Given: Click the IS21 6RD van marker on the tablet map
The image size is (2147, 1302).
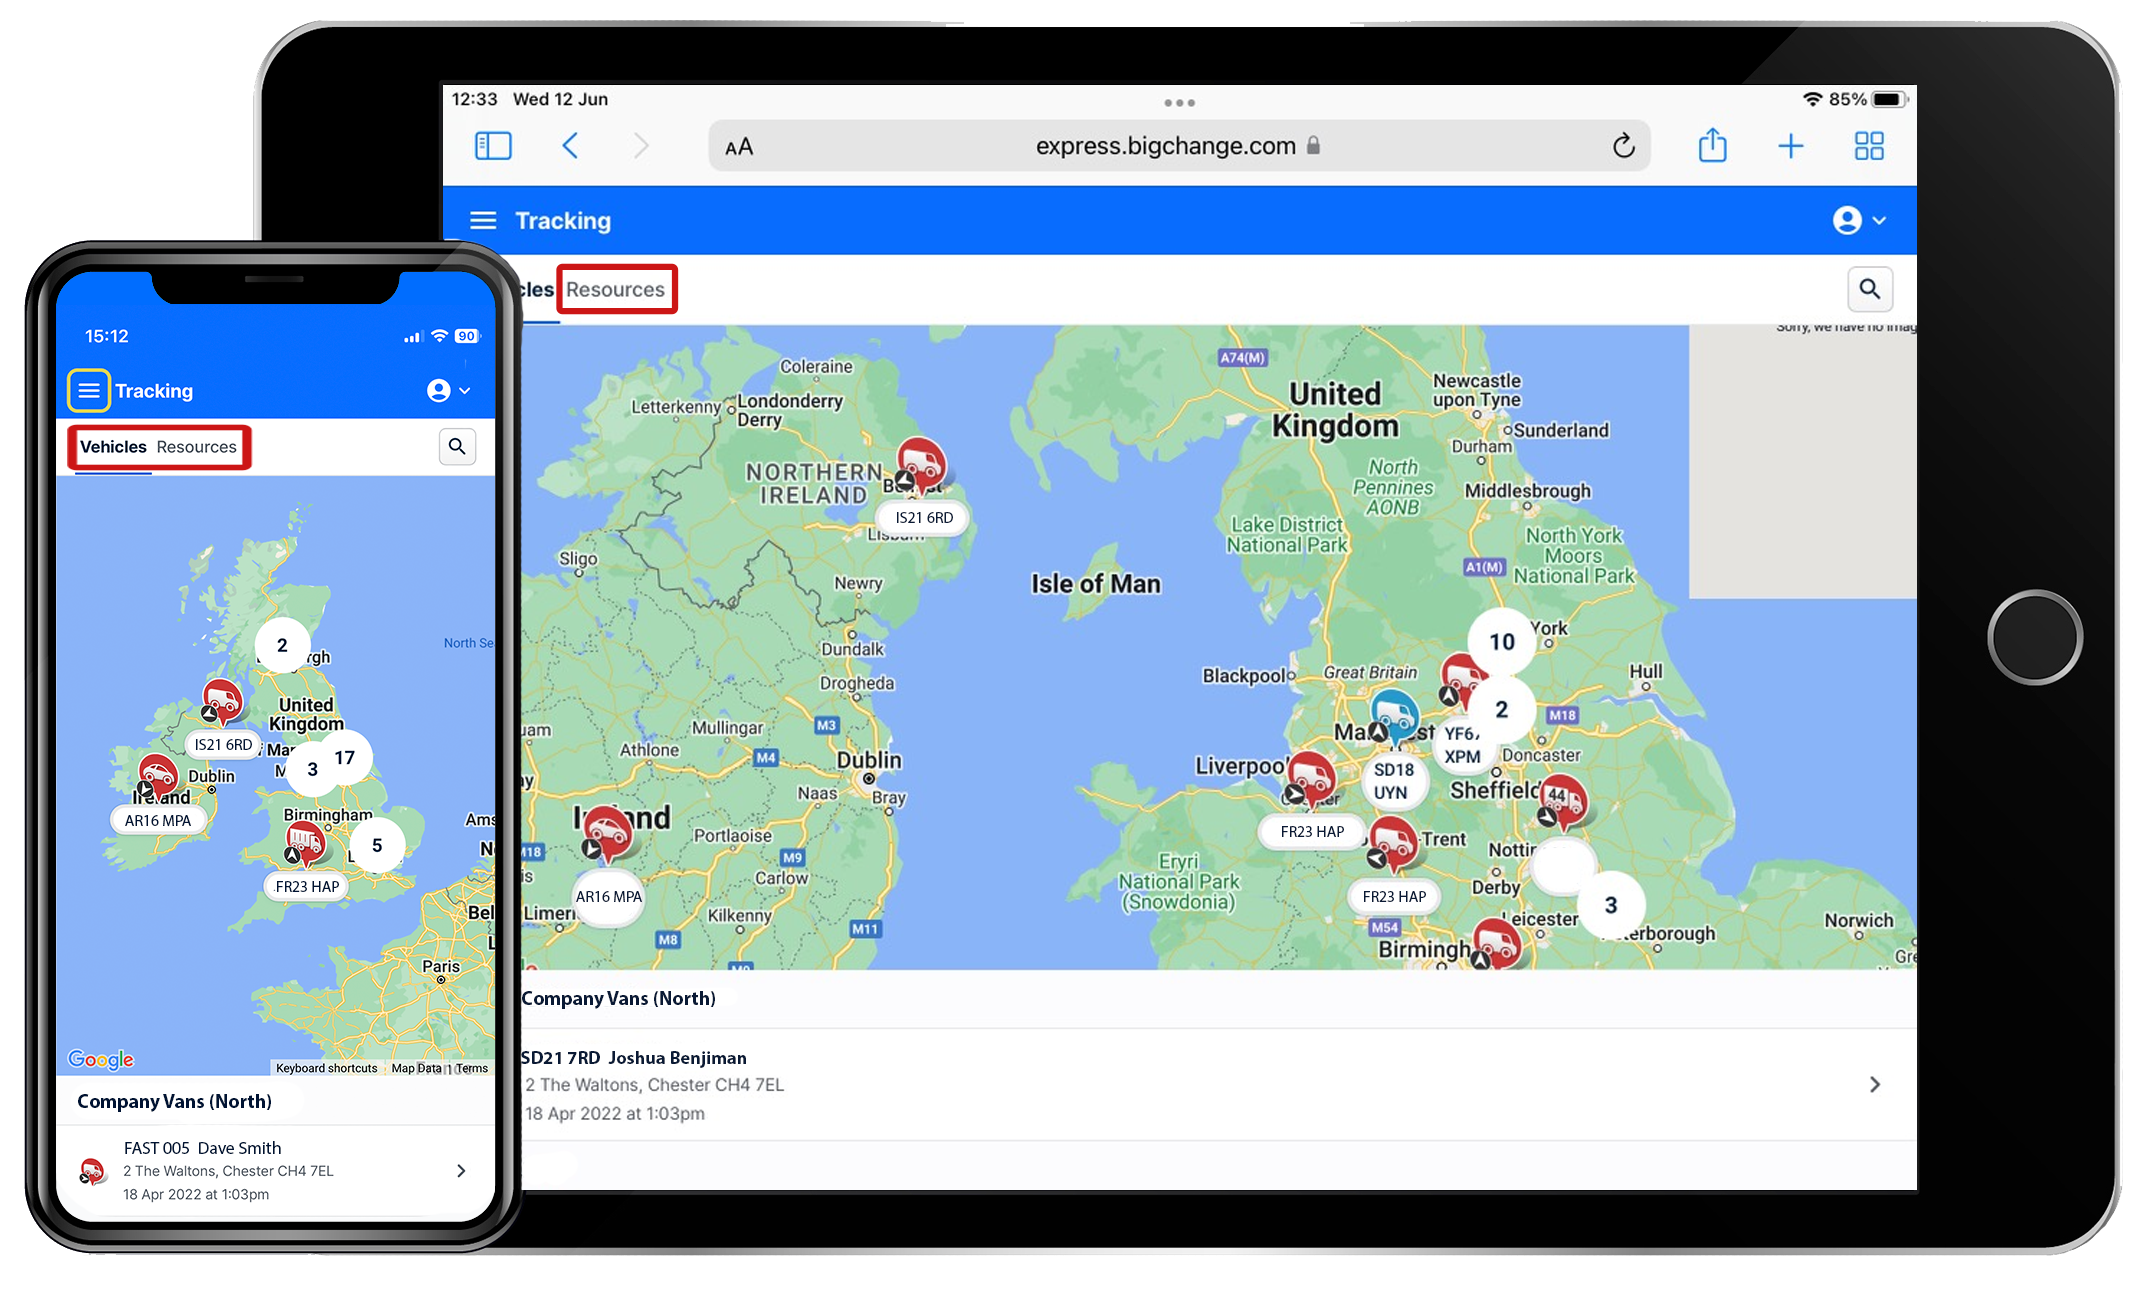Looking at the screenshot, I should click(920, 466).
